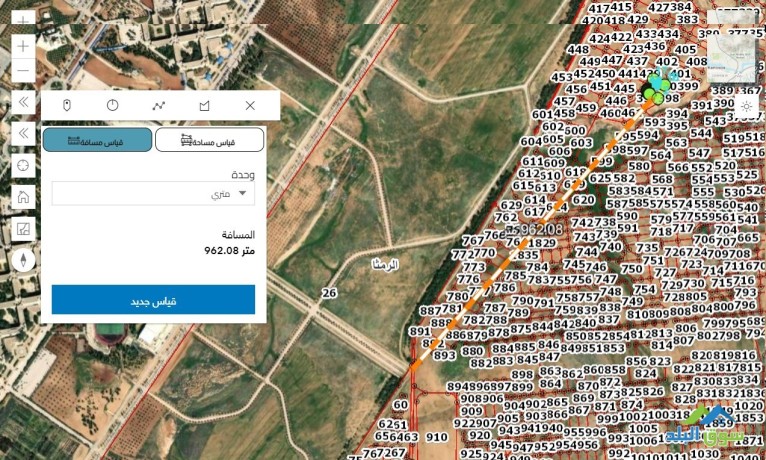This screenshot has height=460, width=766.
Task: Zoom in with the plus button
Action: (x=23, y=46)
